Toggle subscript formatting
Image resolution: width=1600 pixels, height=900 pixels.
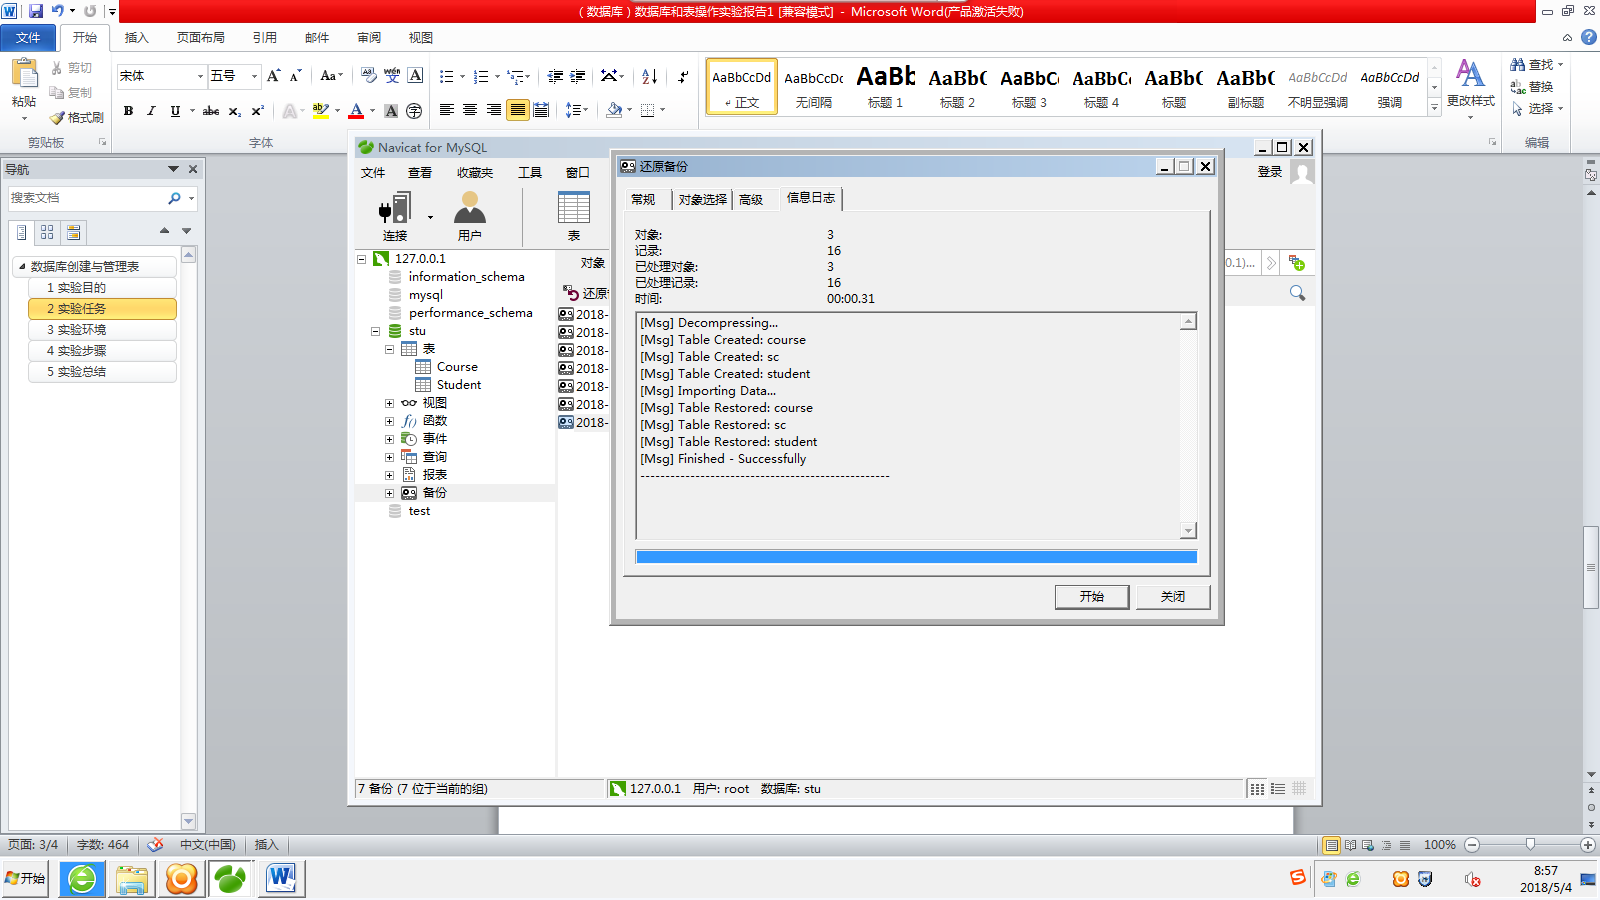(235, 111)
